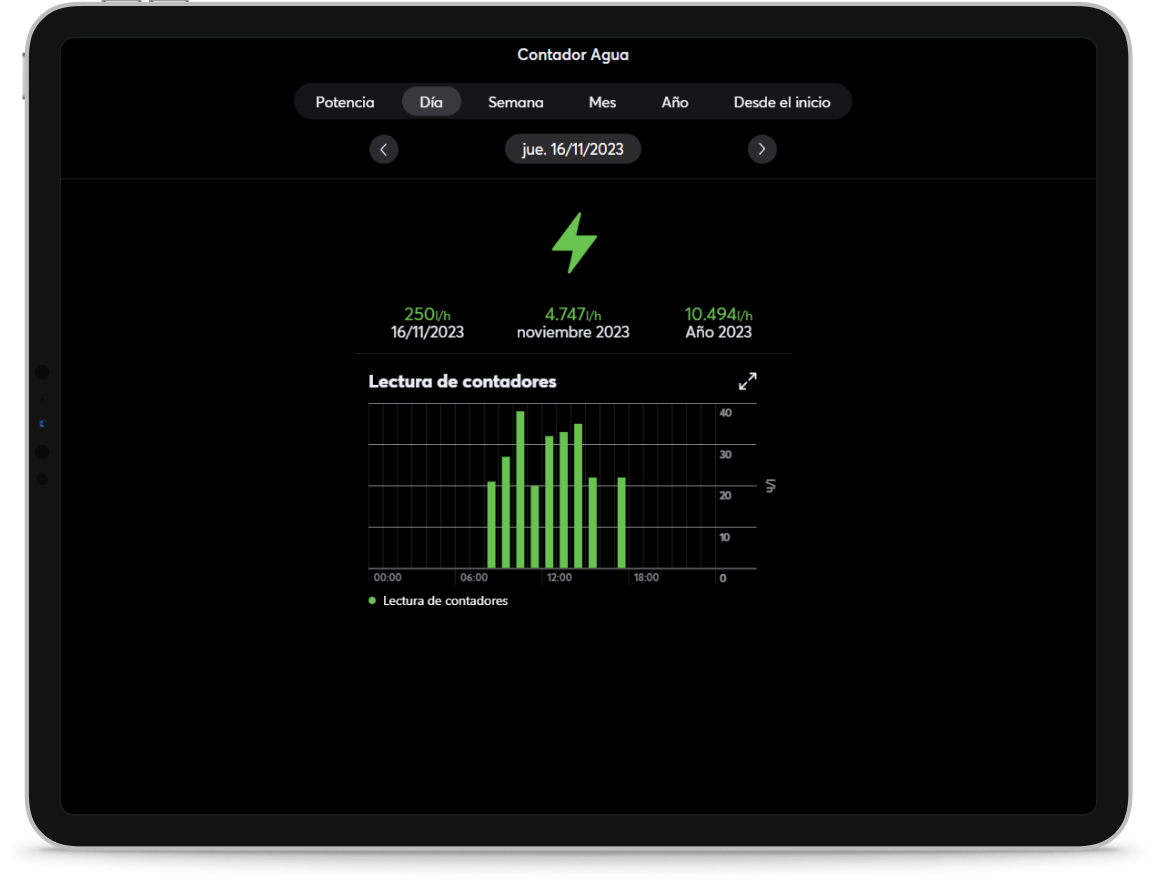Viewport: 1155px width, 882px height.
Task: Click the green lightning bolt icon
Action: tap(574, 243)
